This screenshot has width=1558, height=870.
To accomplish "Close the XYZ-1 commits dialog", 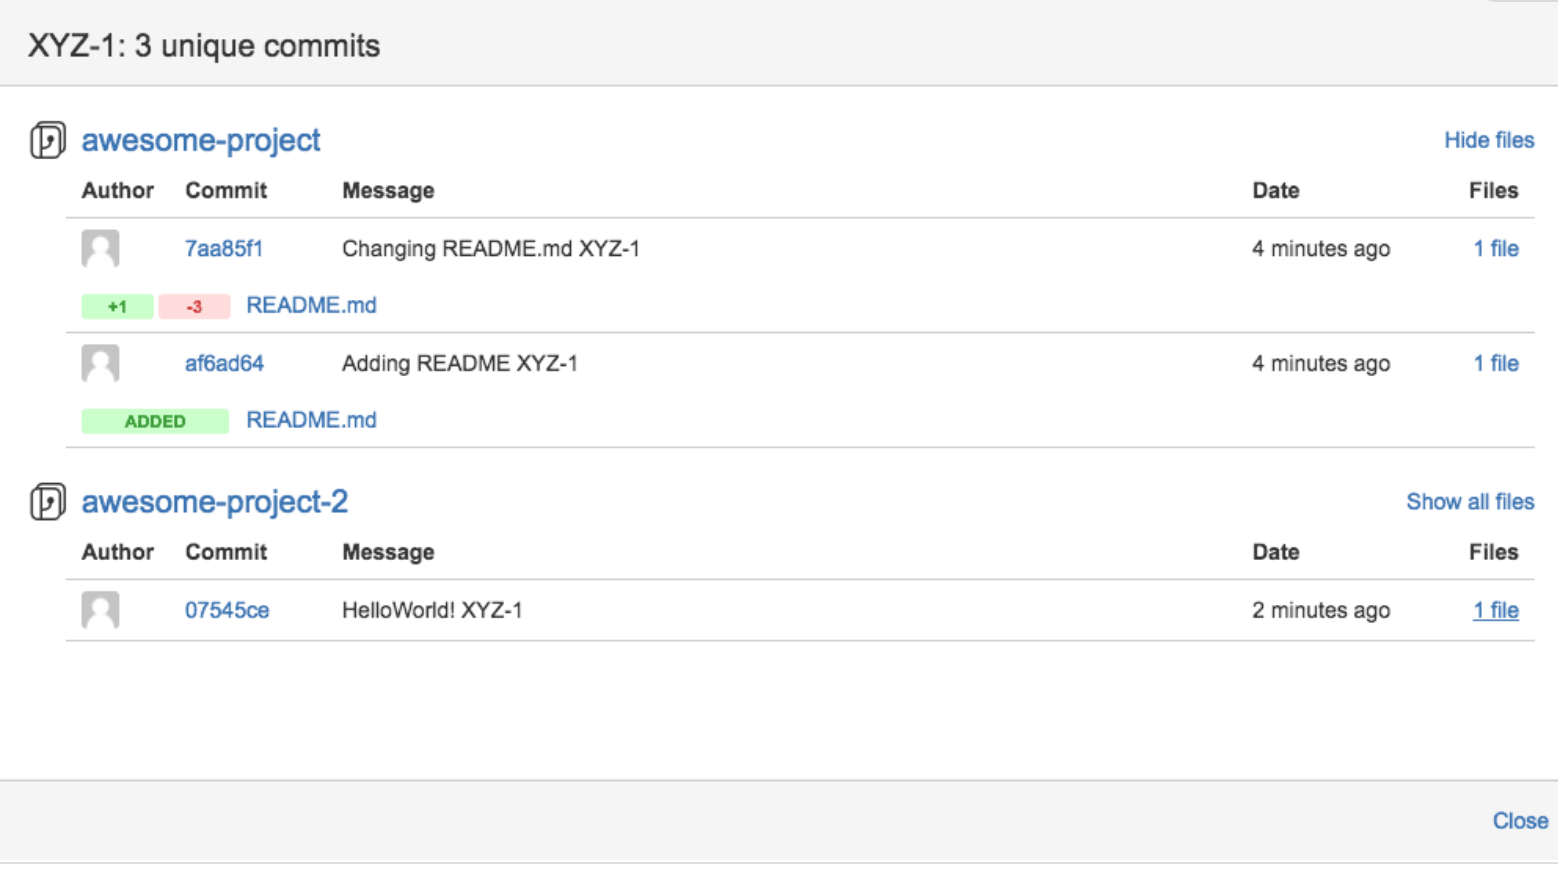I will click(x=1519, y=820).
